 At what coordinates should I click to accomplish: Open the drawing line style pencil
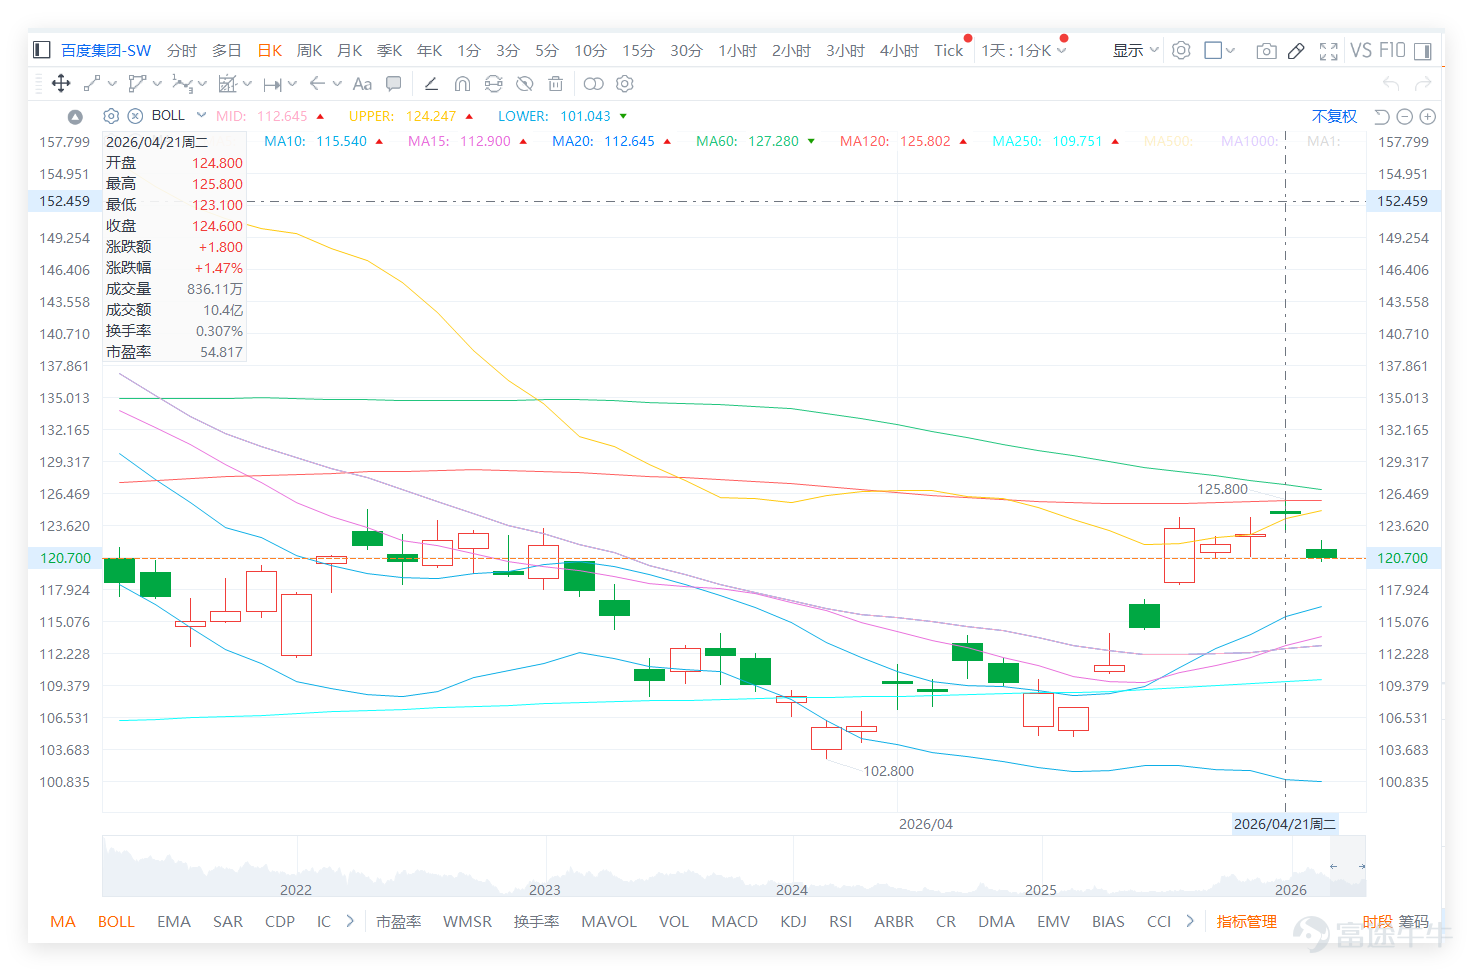(431, 84)
